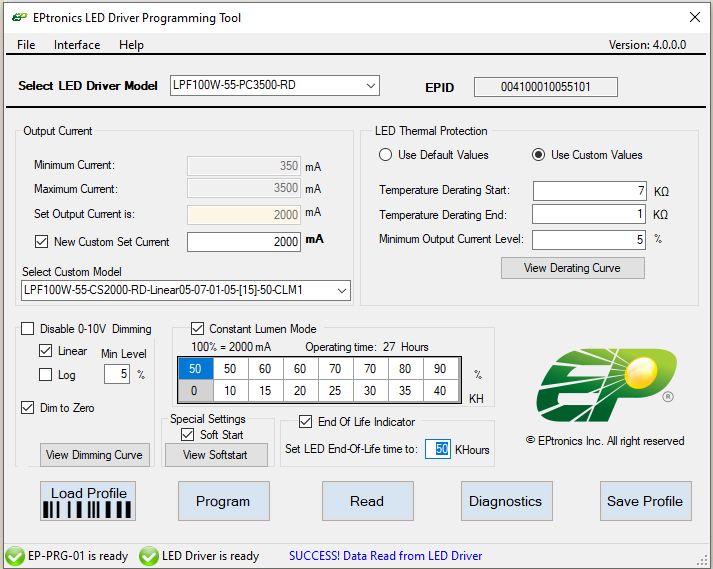Select the Use Default Values radio button
The height and width of the screenshot is (569, 713).
(385, 155)
